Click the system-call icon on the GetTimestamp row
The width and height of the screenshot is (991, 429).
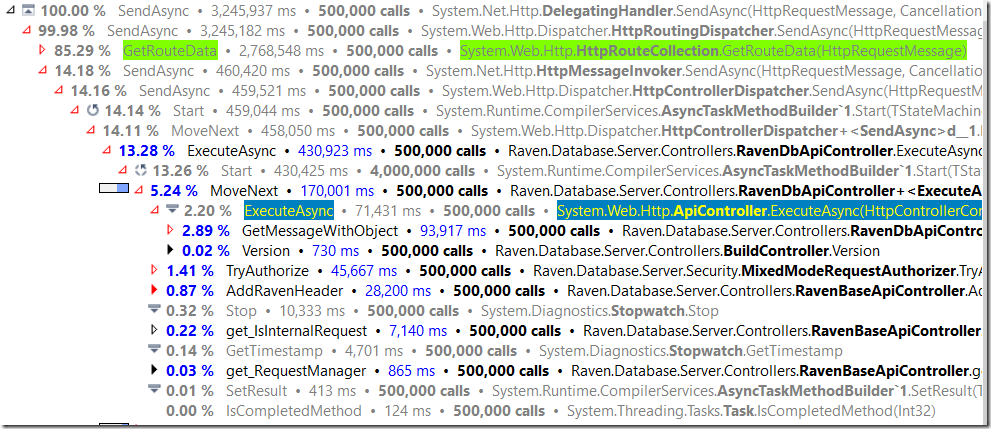[154, 350]
